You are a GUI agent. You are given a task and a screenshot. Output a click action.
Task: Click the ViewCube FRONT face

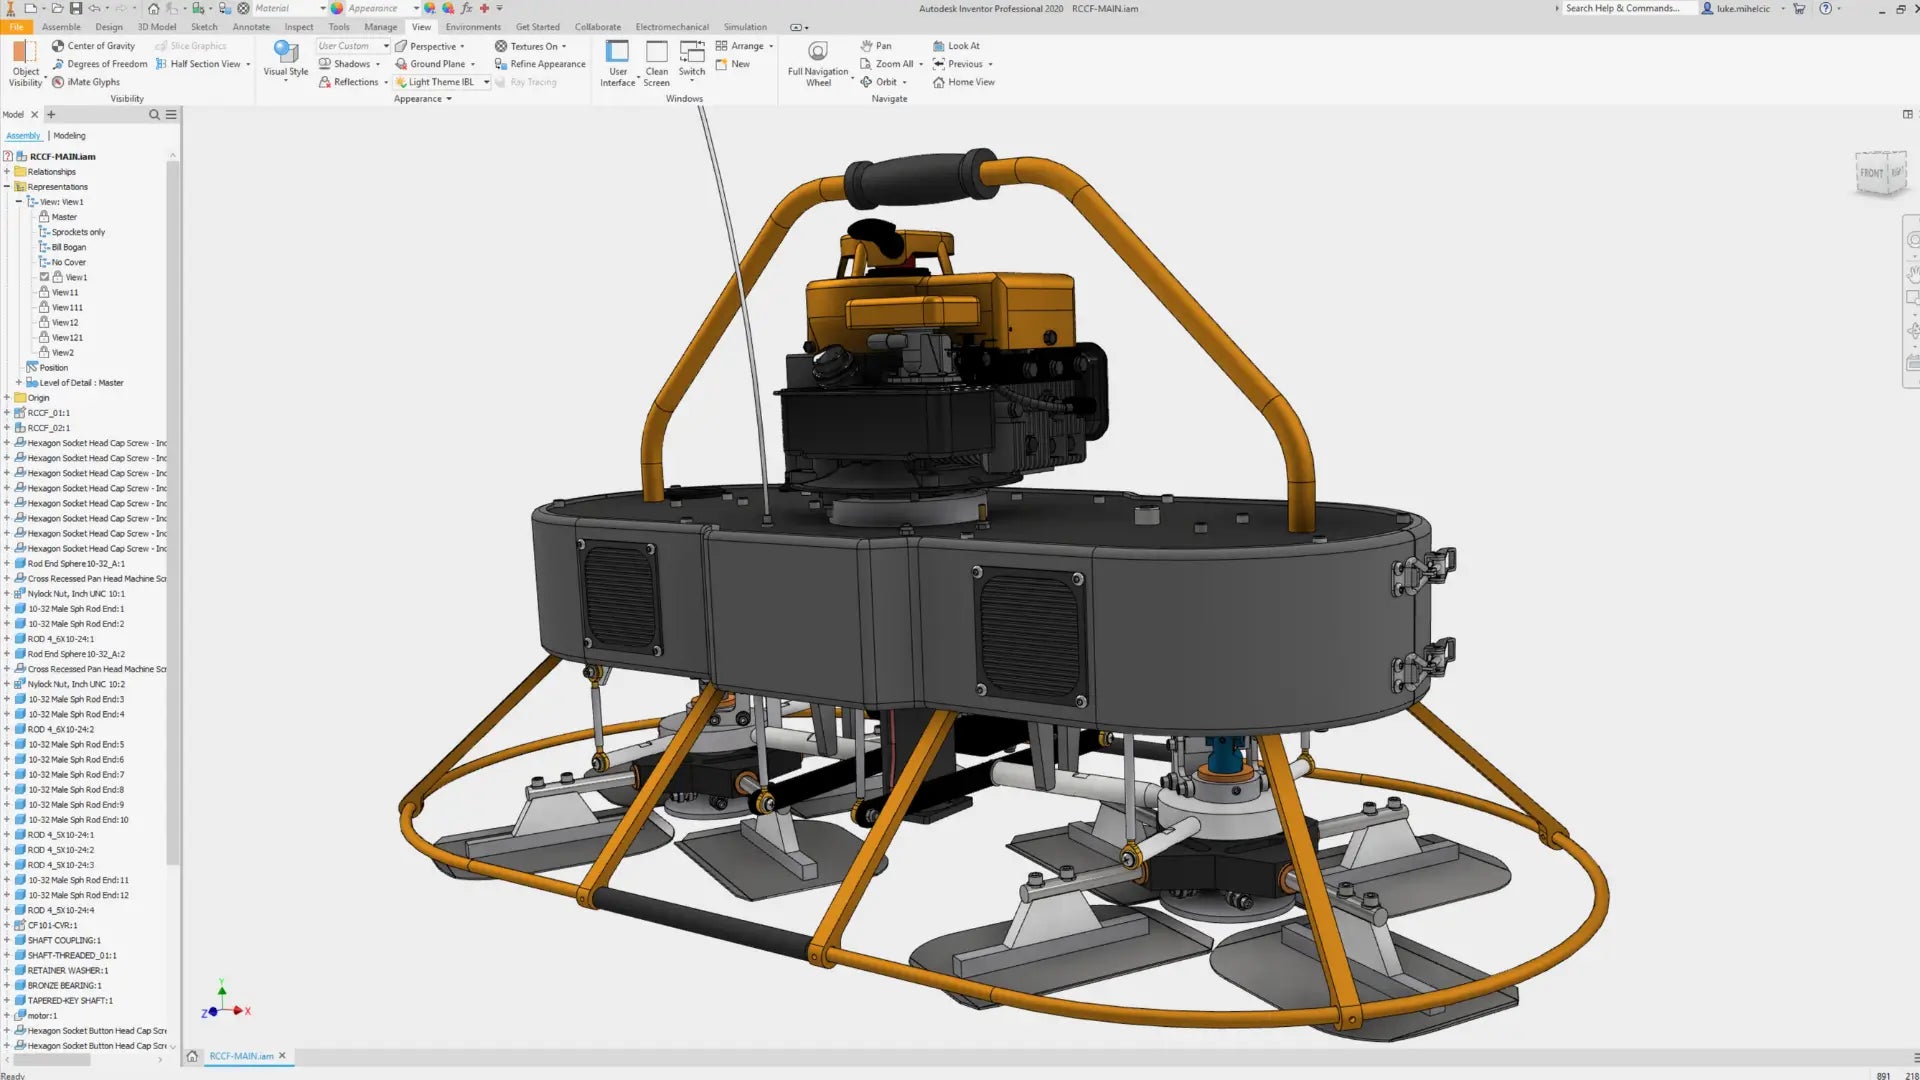pyautogui.click(x=1871, y=173)
